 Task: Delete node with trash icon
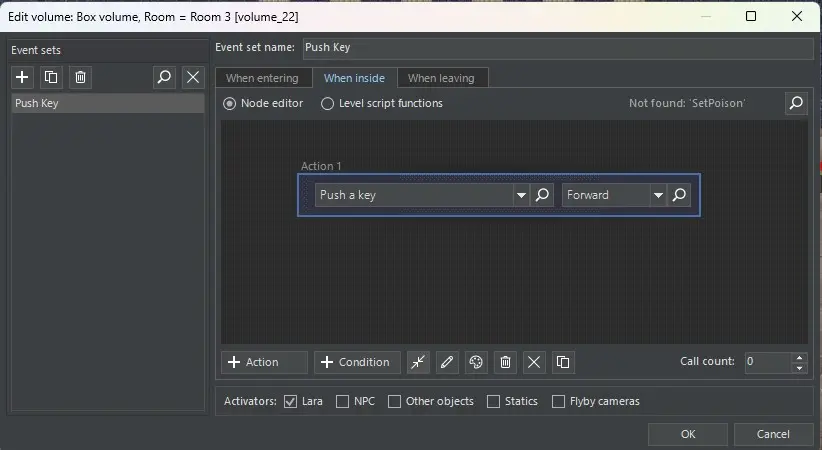click(505, 362)
